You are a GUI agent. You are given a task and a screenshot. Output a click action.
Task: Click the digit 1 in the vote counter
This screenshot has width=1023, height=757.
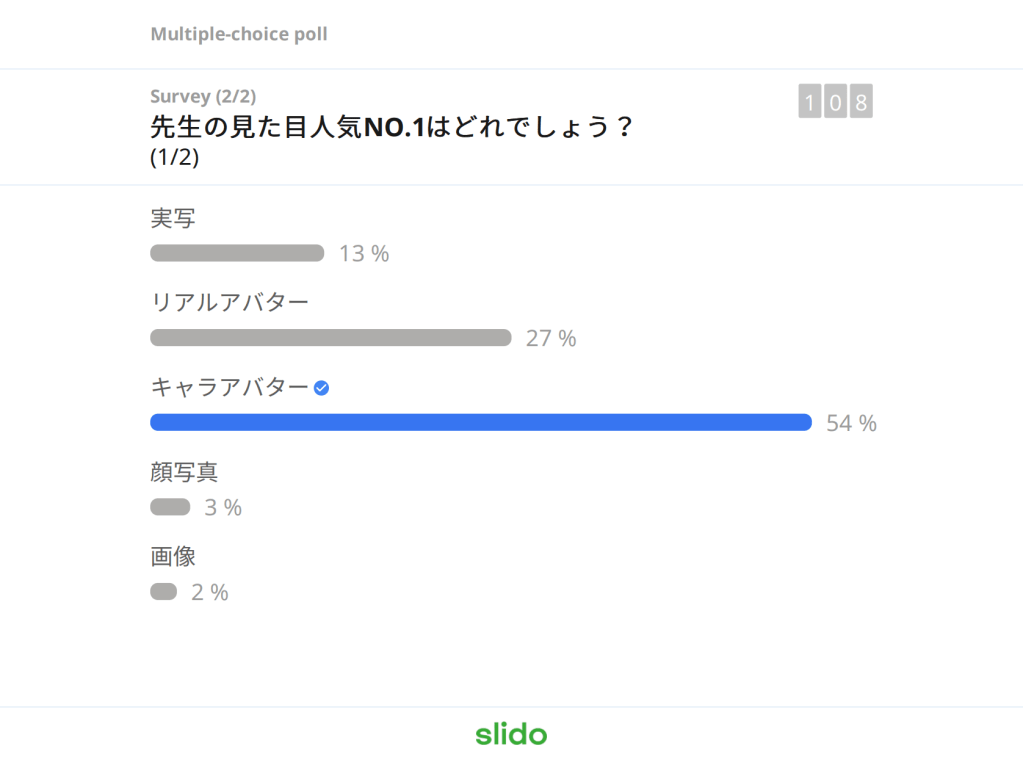(810, 102)
